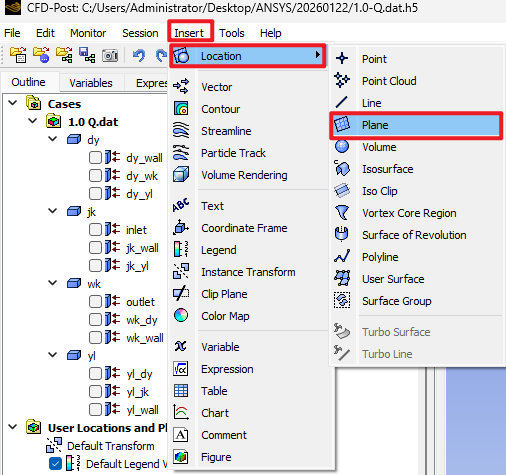
Task: Open the Tools menu
Action: 232,33
